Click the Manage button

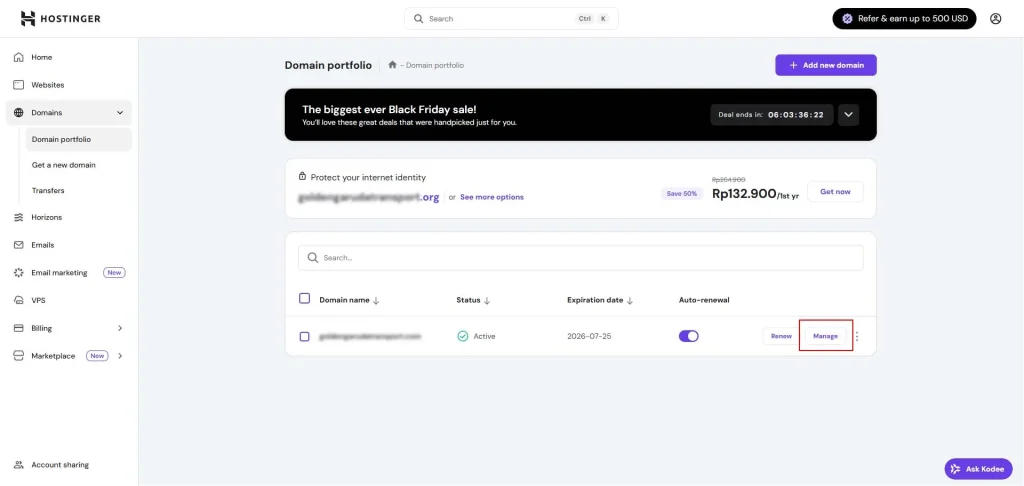point(825,336)
